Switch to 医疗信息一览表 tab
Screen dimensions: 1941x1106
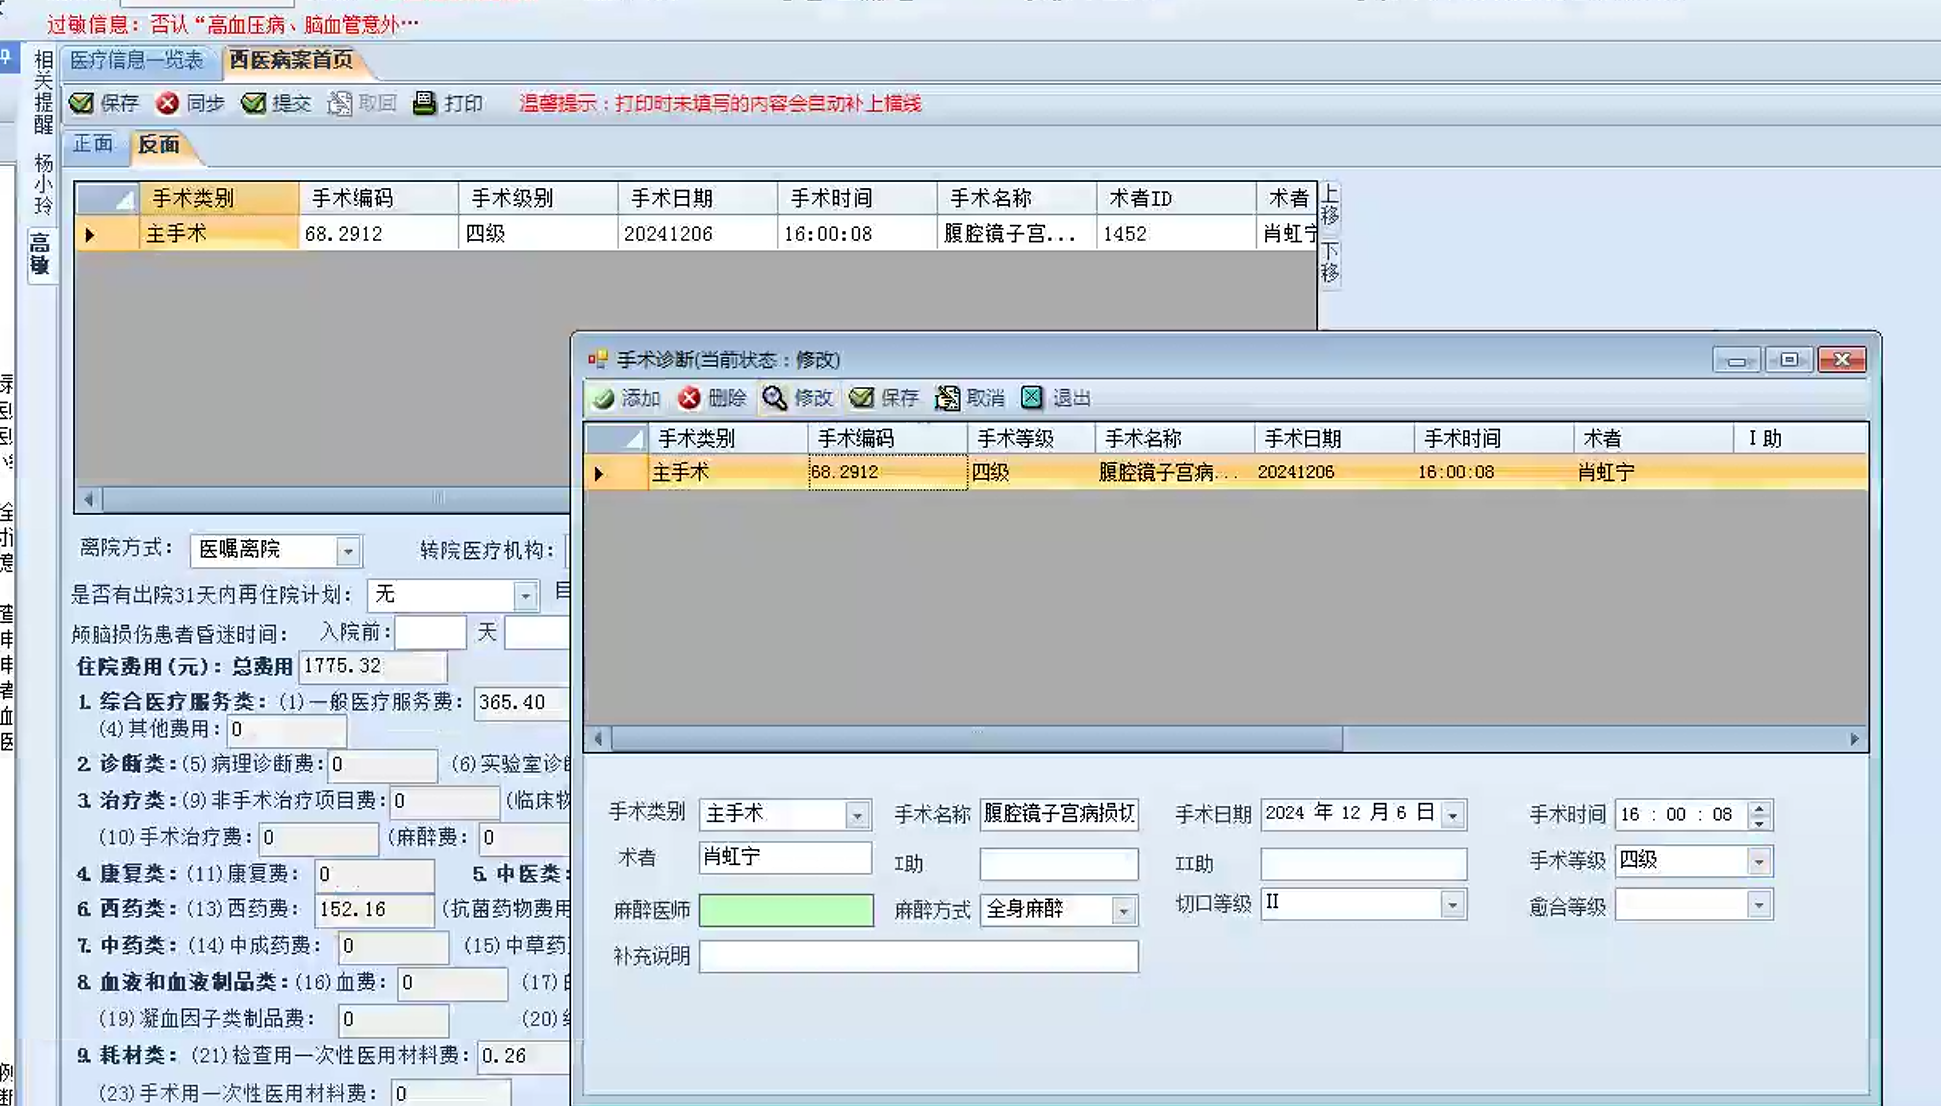click(137, 60)
